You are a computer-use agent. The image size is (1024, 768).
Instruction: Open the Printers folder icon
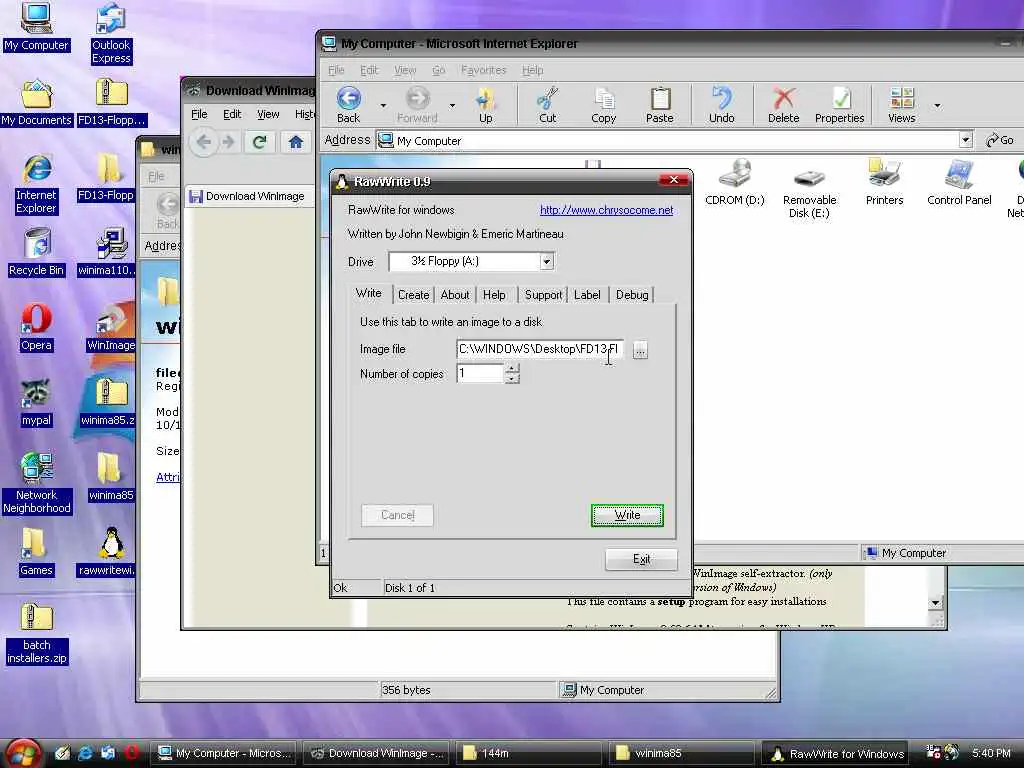884,182
